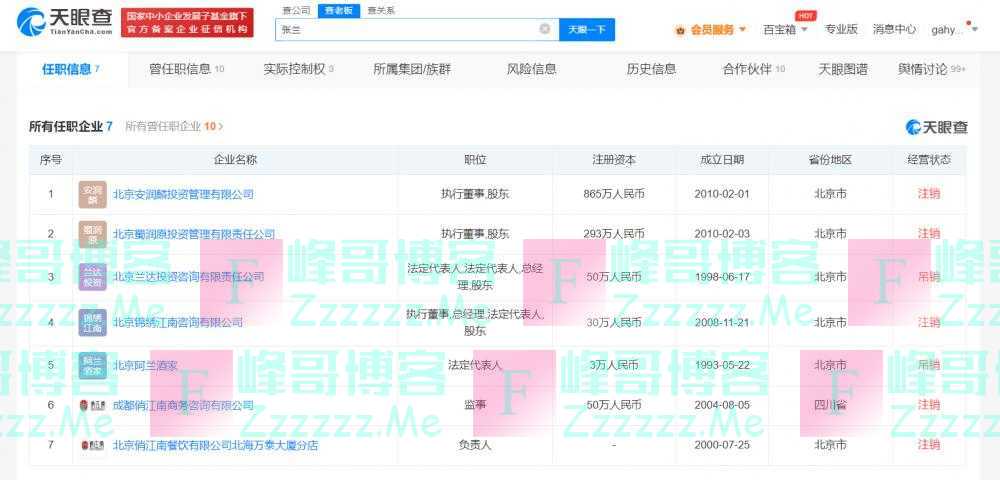Click the search input containing 张兰
The width and height of the screenshot is (1000, 480).
pyautogui.click(x=417, y=29)
